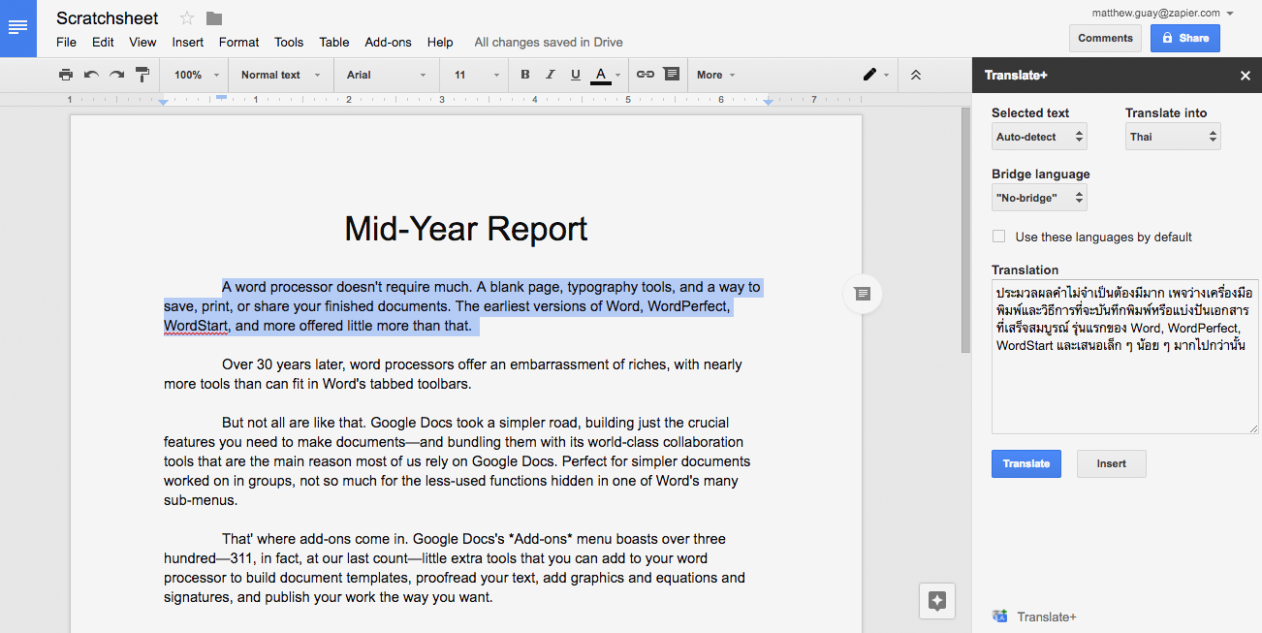Expand the Arial font dropdown
This screenshot has width=1262, height=633.
(386, 75)
